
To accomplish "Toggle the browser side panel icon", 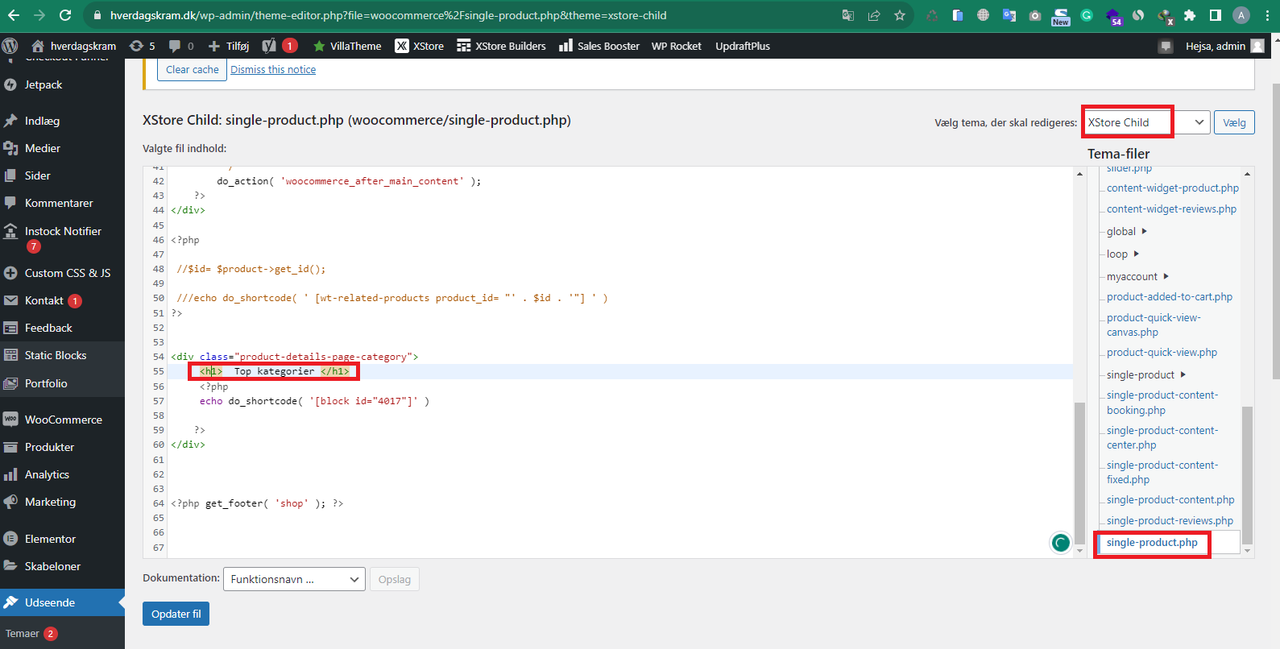I will tap(1215, 16).
